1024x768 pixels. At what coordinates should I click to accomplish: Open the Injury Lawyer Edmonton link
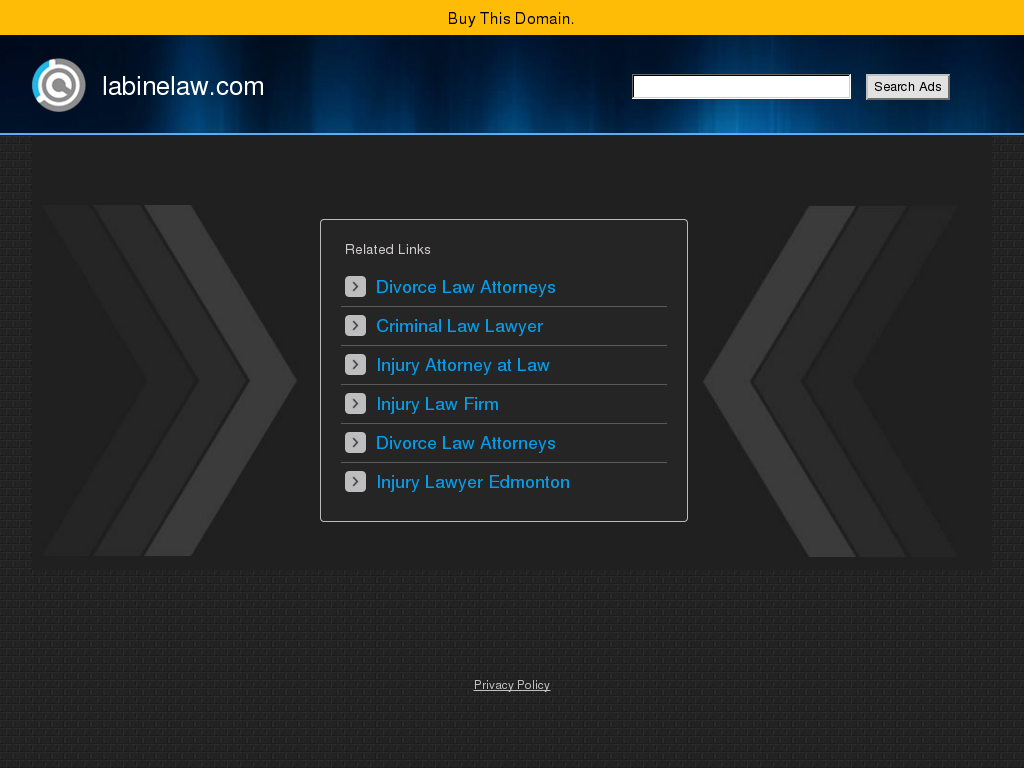473,482
